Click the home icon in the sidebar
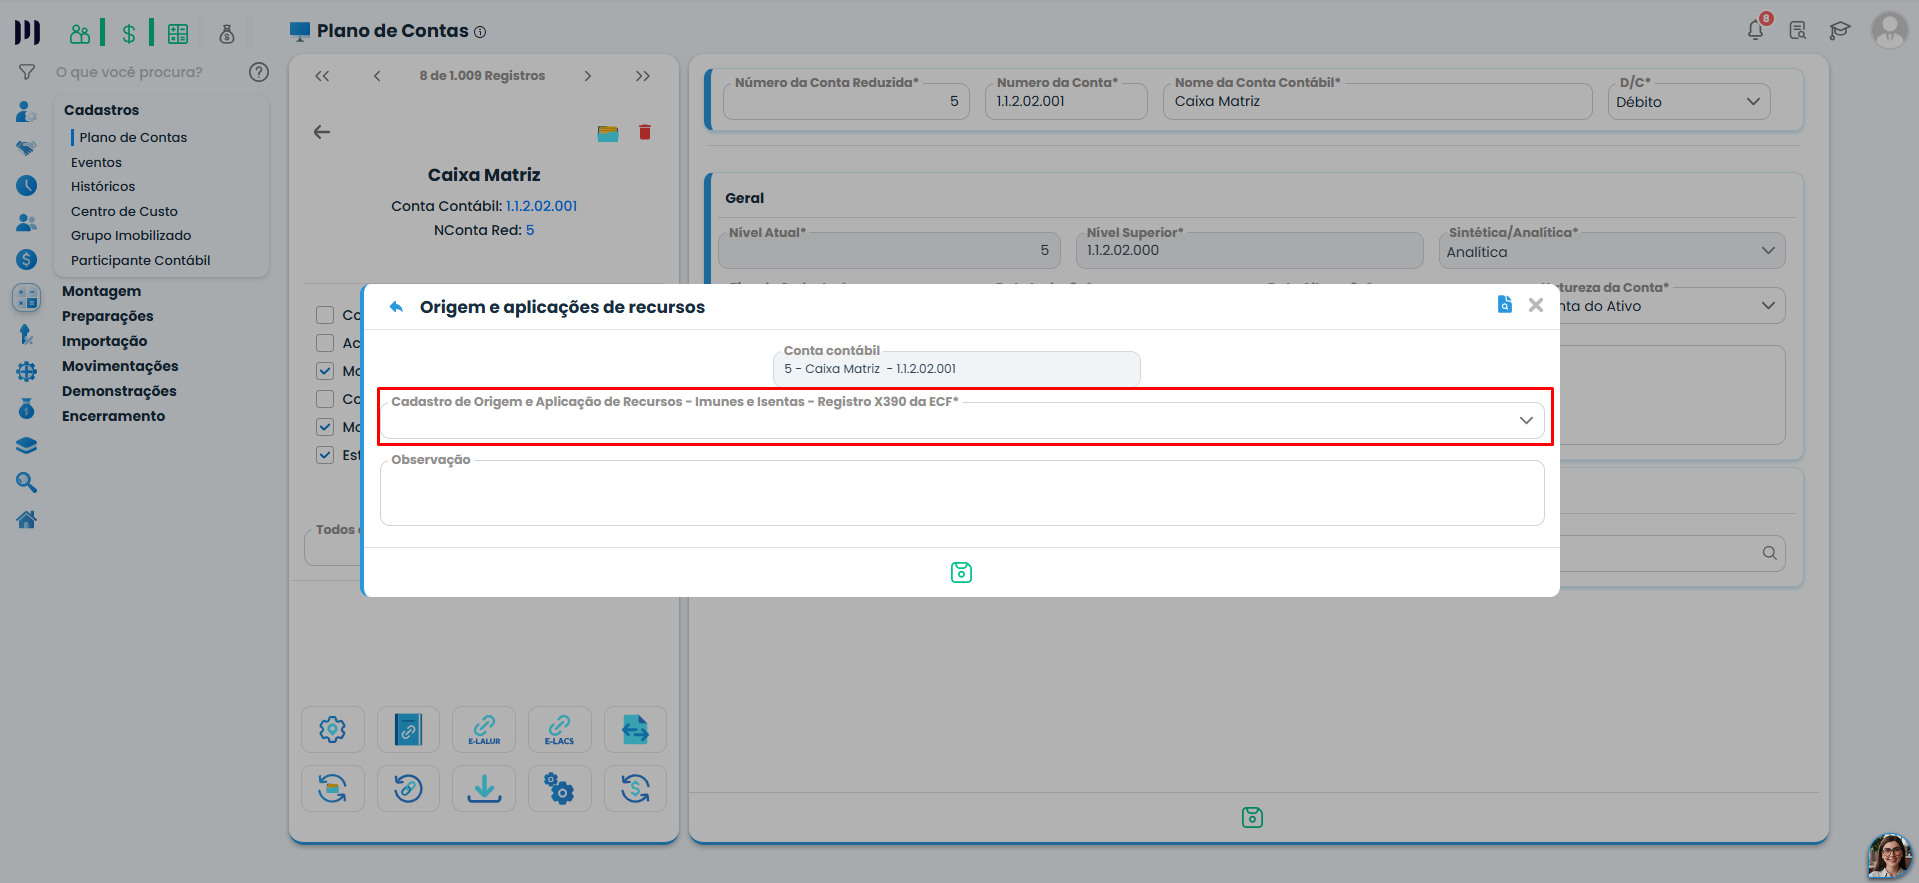The height and width of the screenshot is (883, 1919). (x=27, y=519)
